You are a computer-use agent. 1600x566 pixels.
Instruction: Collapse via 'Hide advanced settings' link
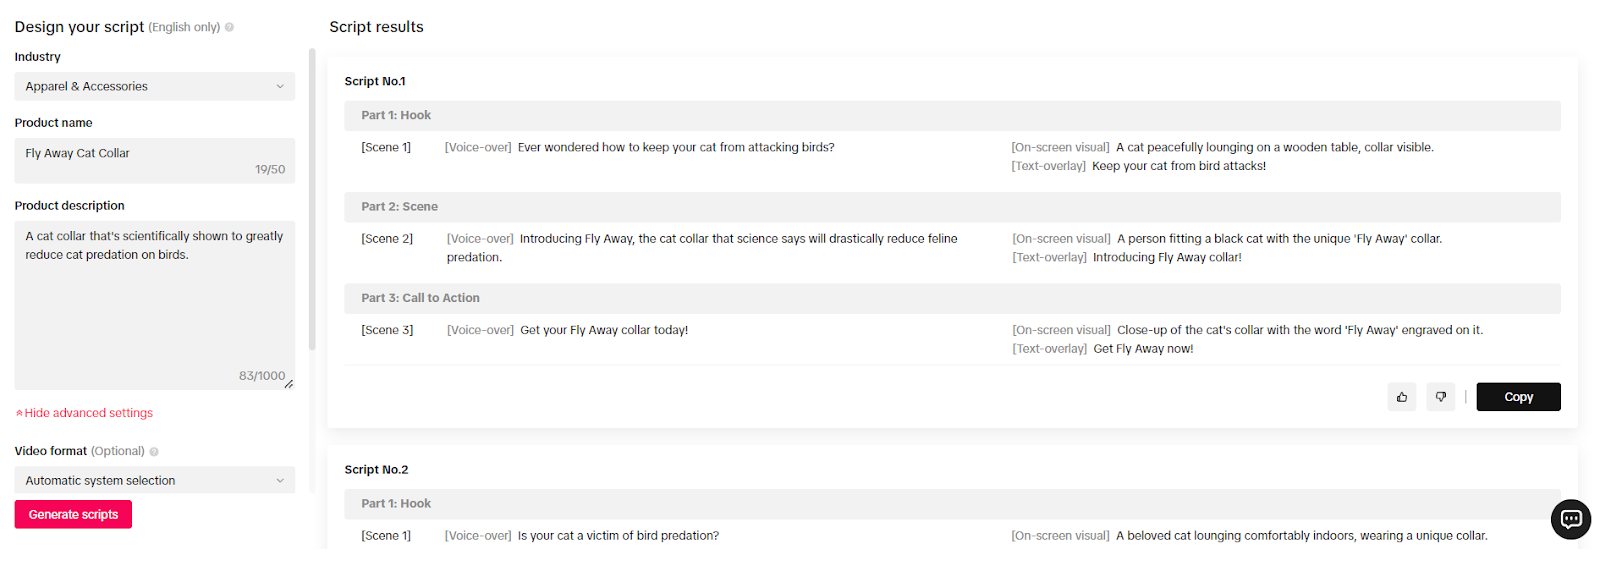85,413
